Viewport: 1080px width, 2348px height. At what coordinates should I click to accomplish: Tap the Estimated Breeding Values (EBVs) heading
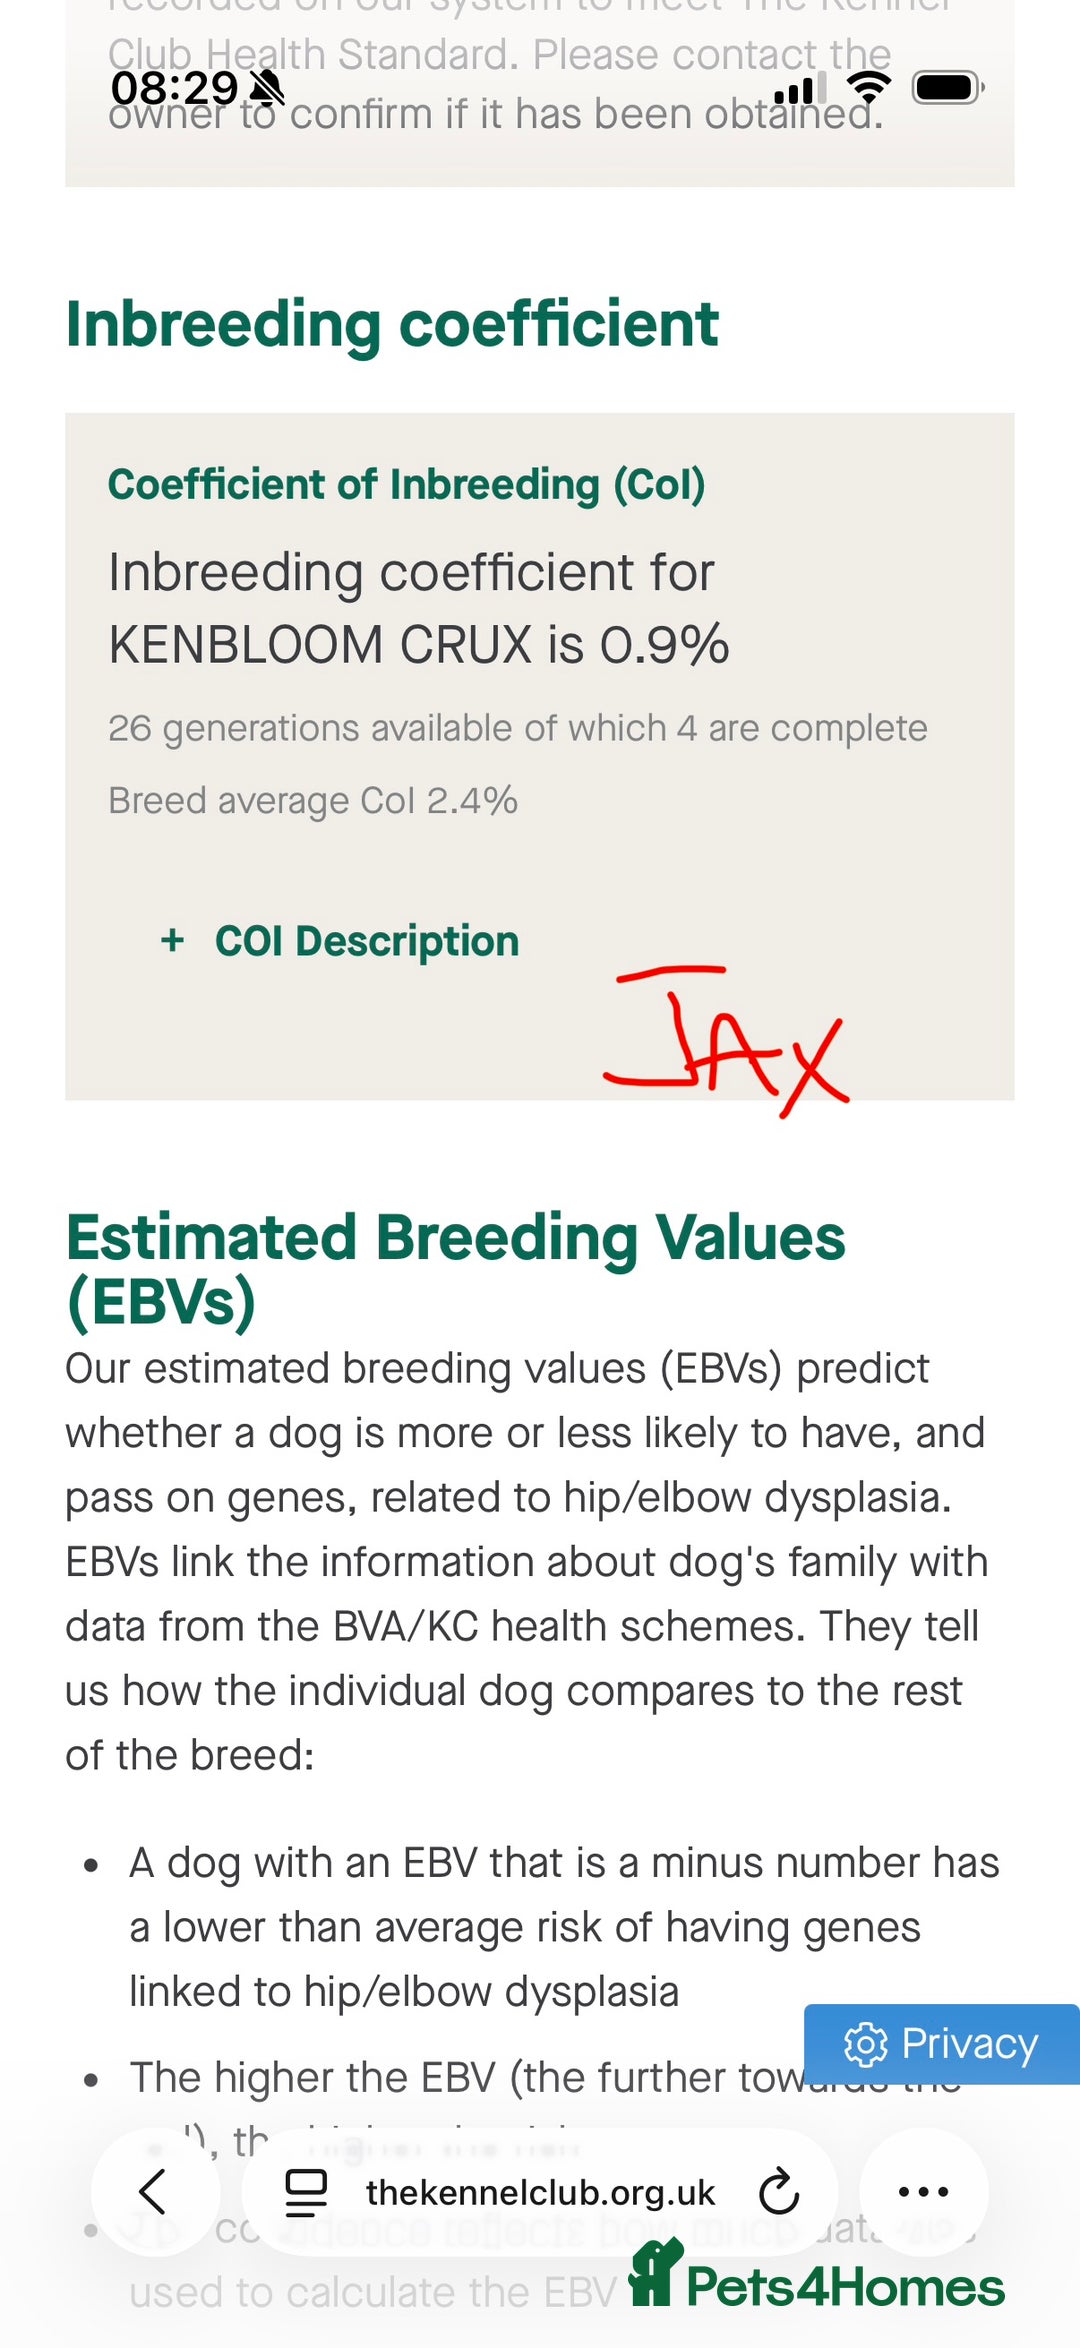(x=455, y=1268)
